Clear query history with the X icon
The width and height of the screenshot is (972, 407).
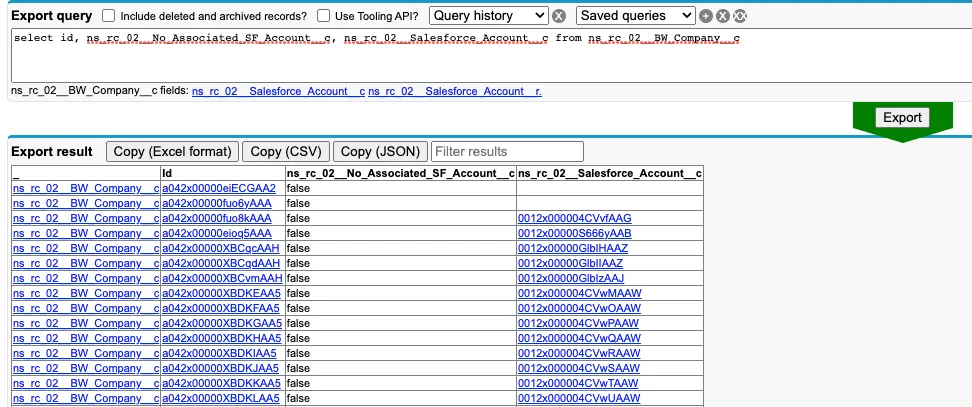click(559, 16)
